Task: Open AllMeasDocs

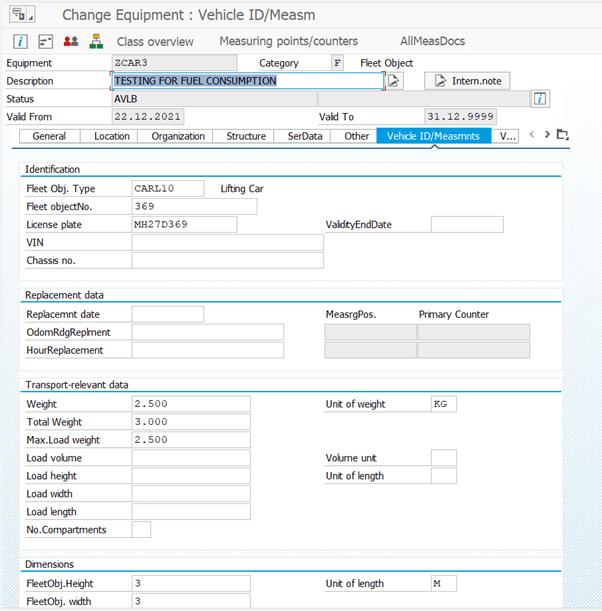Action: click(433, 41)
